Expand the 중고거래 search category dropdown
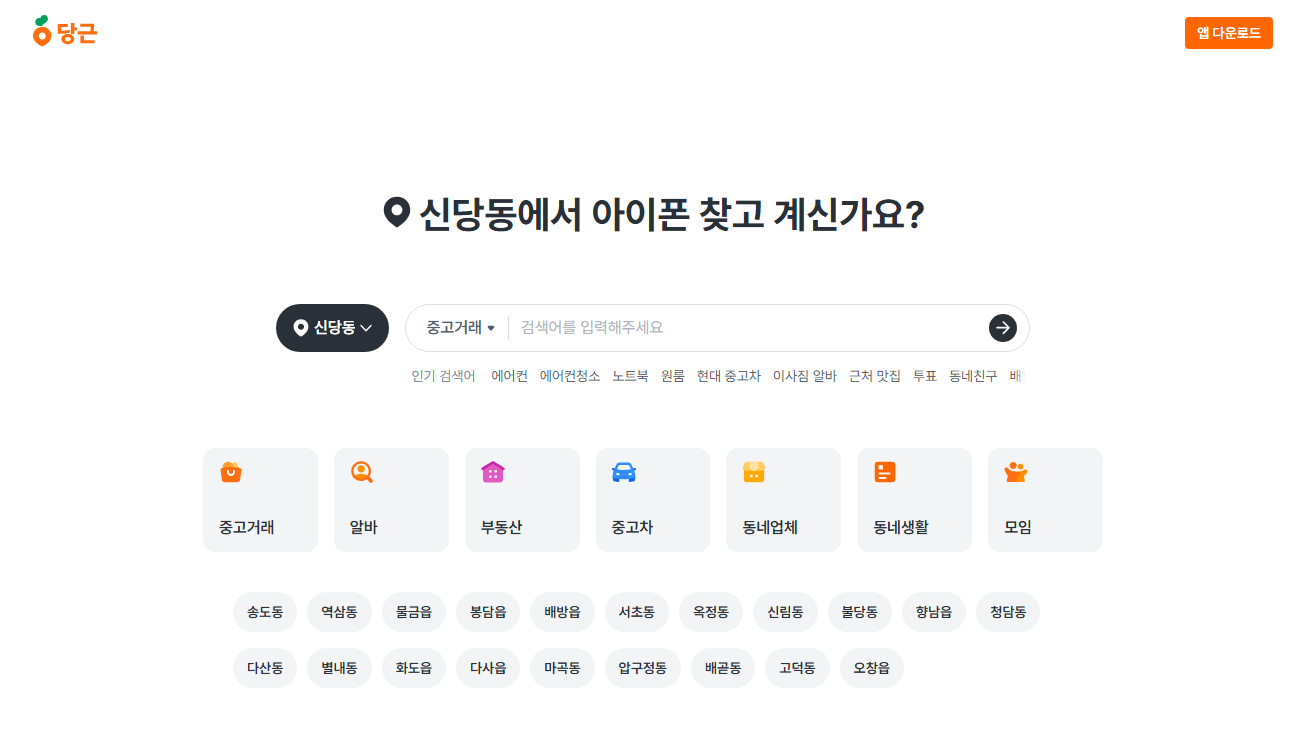1312x729 pixels. tap(460, 328)
